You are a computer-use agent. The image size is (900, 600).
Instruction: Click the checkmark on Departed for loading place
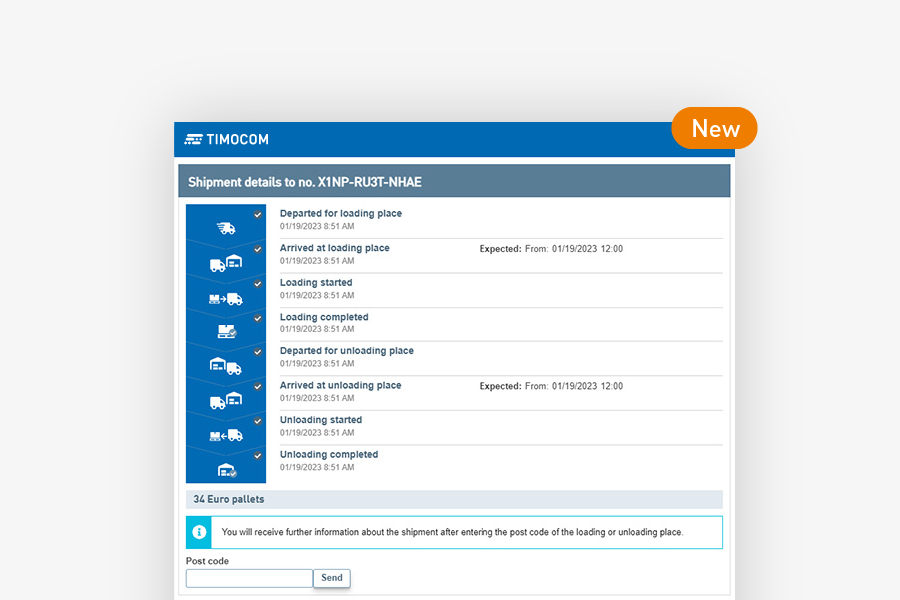point(258,215)
